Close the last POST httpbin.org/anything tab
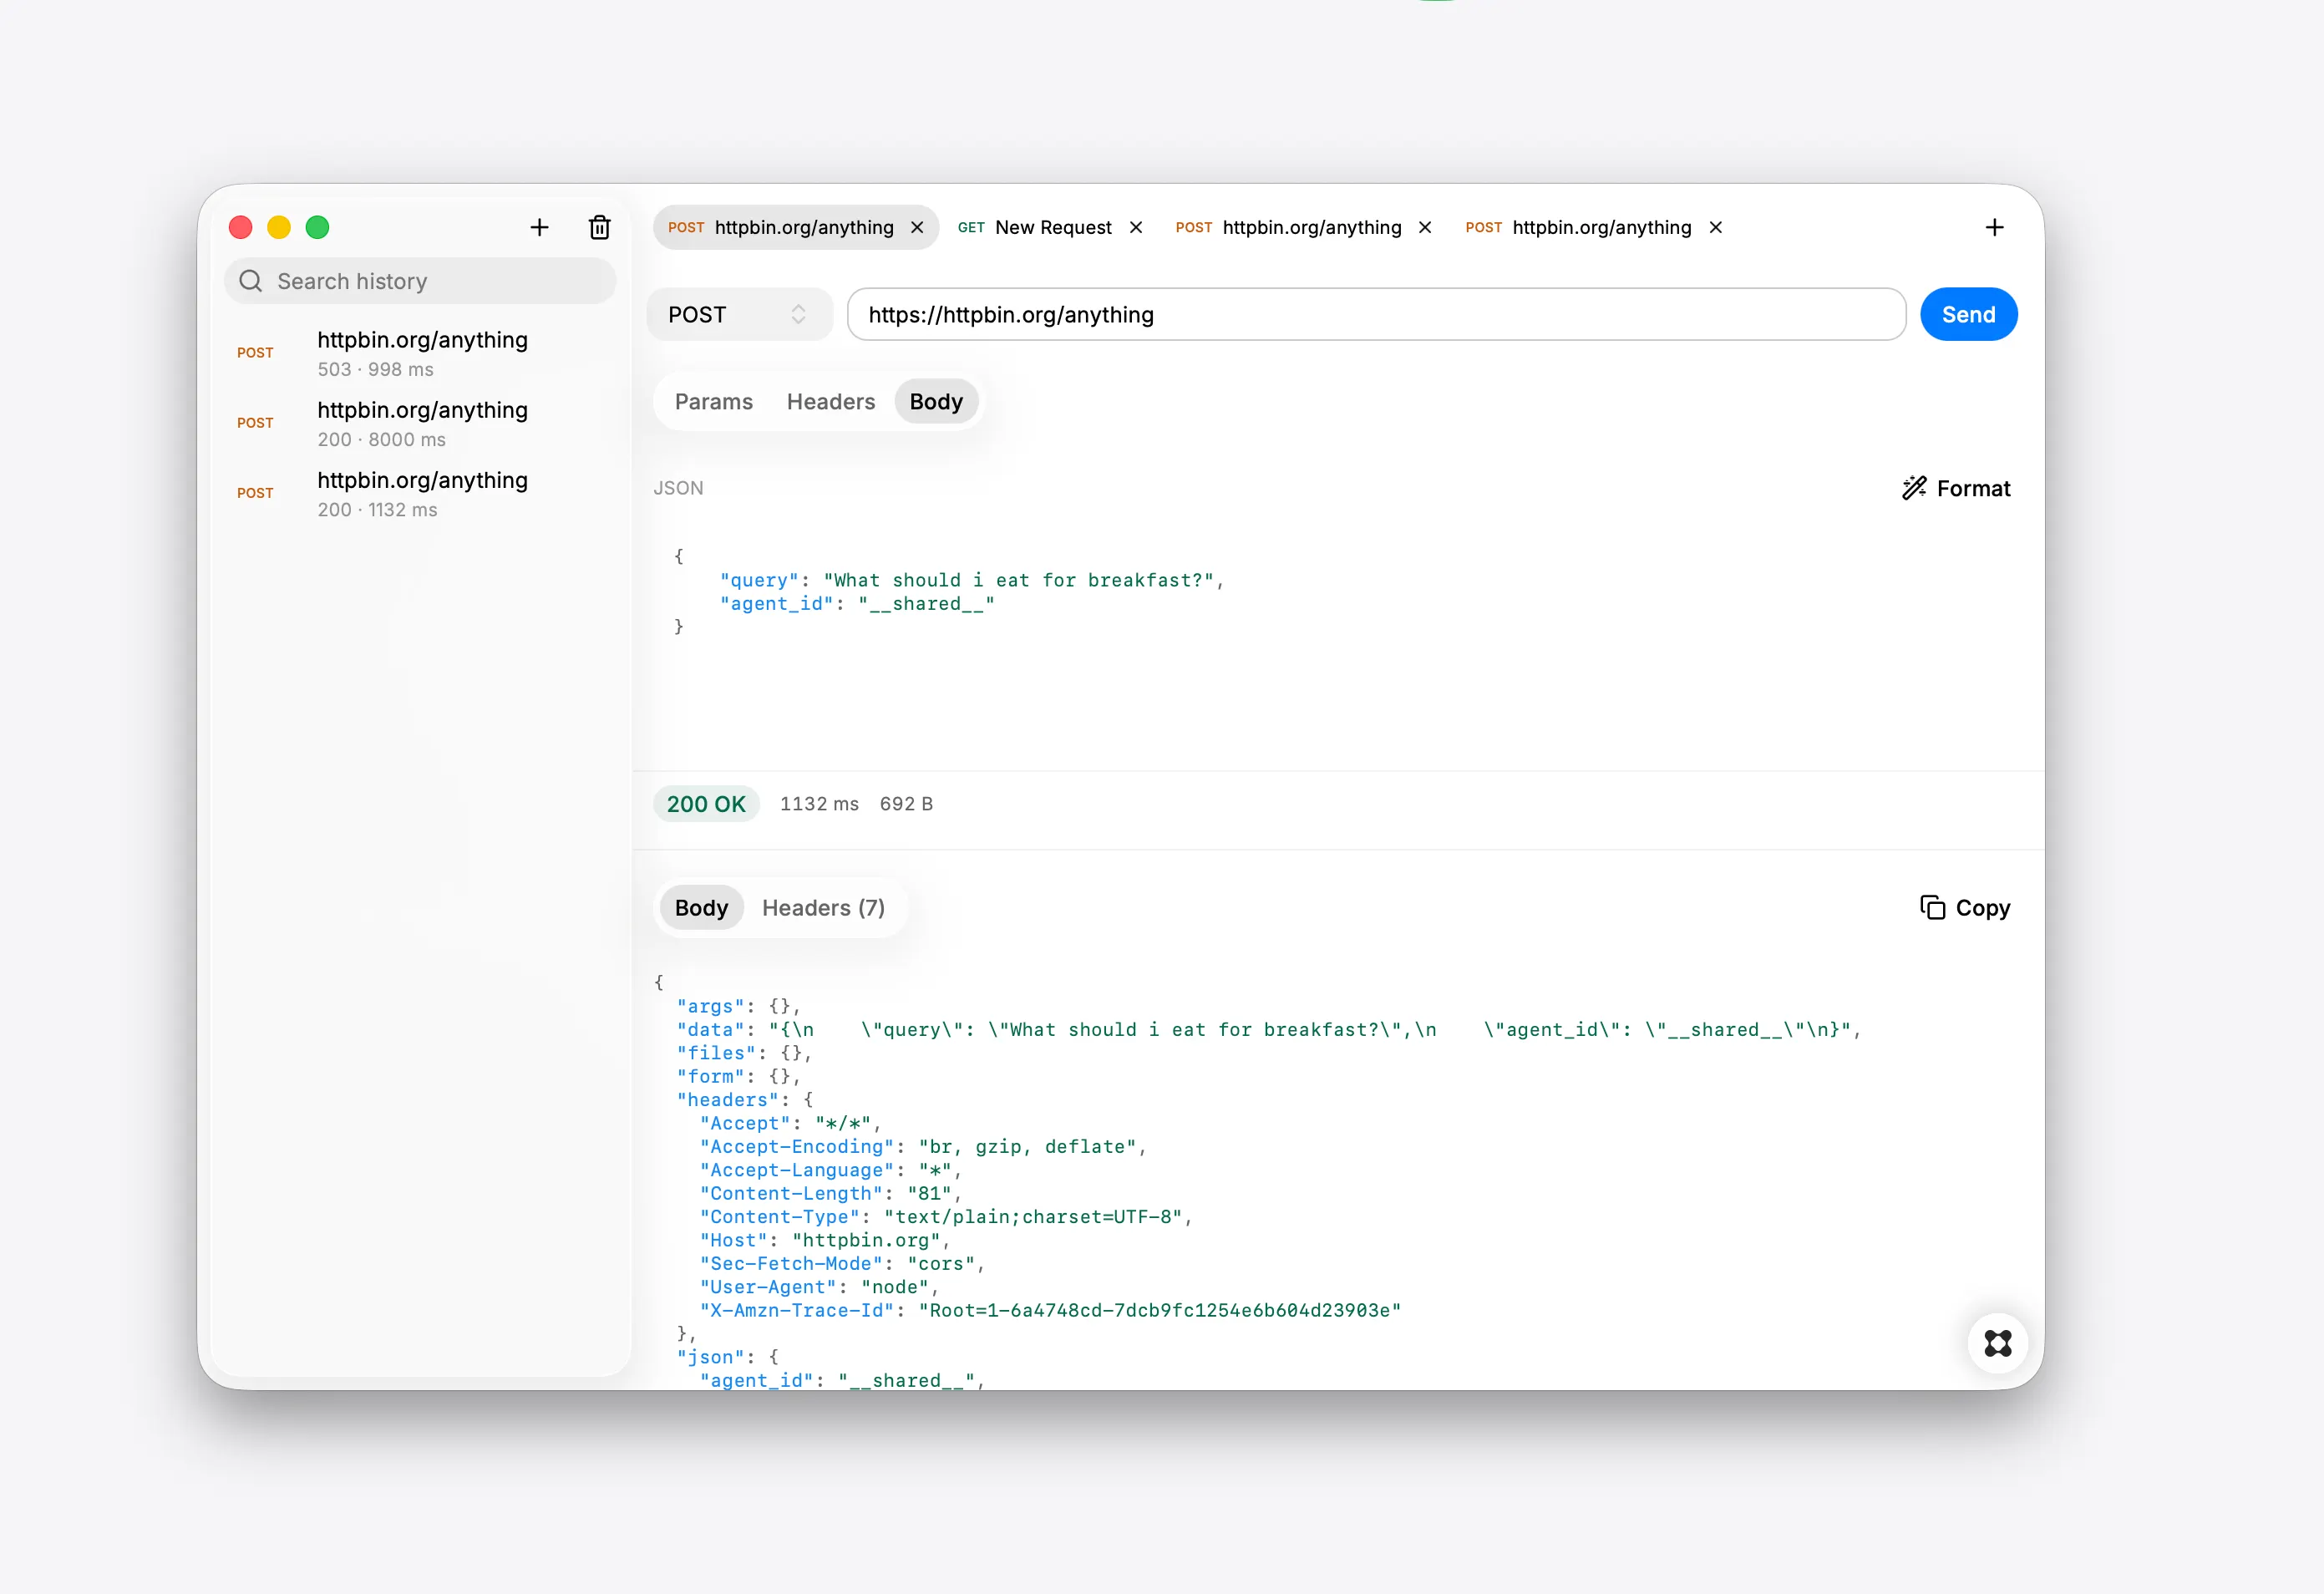The width and height of the screenshot is (2324, 1594). pos(1715,227)
